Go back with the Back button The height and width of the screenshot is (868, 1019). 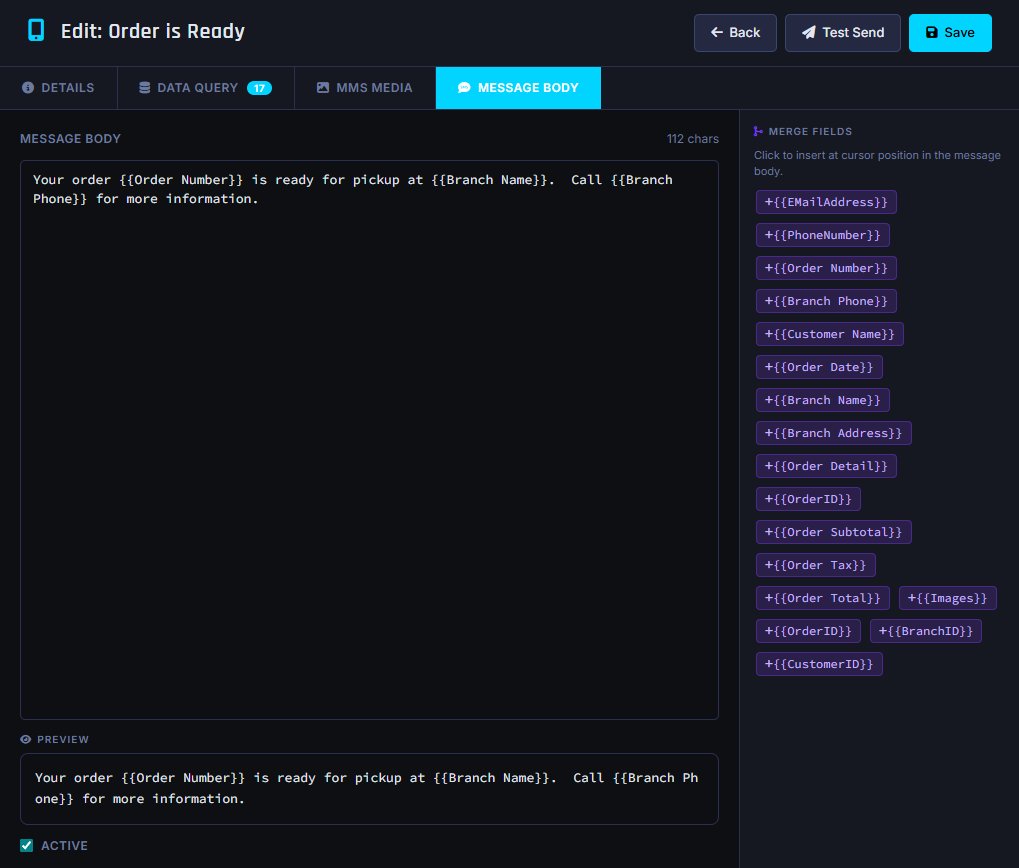[735, 32]
